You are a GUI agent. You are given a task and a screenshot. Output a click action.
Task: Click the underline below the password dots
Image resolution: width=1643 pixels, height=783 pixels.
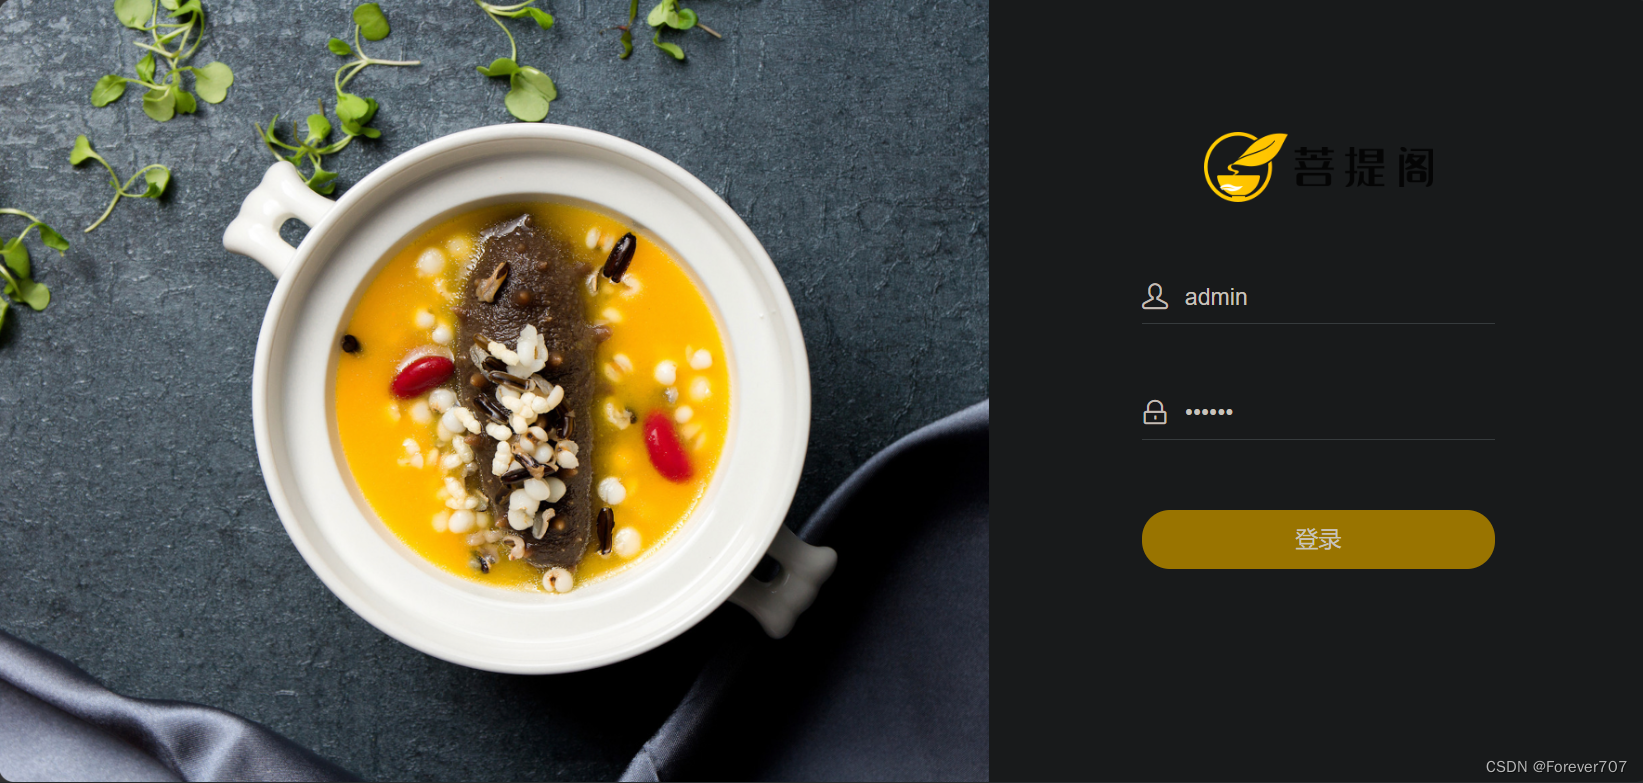(x=1318, y=439)
